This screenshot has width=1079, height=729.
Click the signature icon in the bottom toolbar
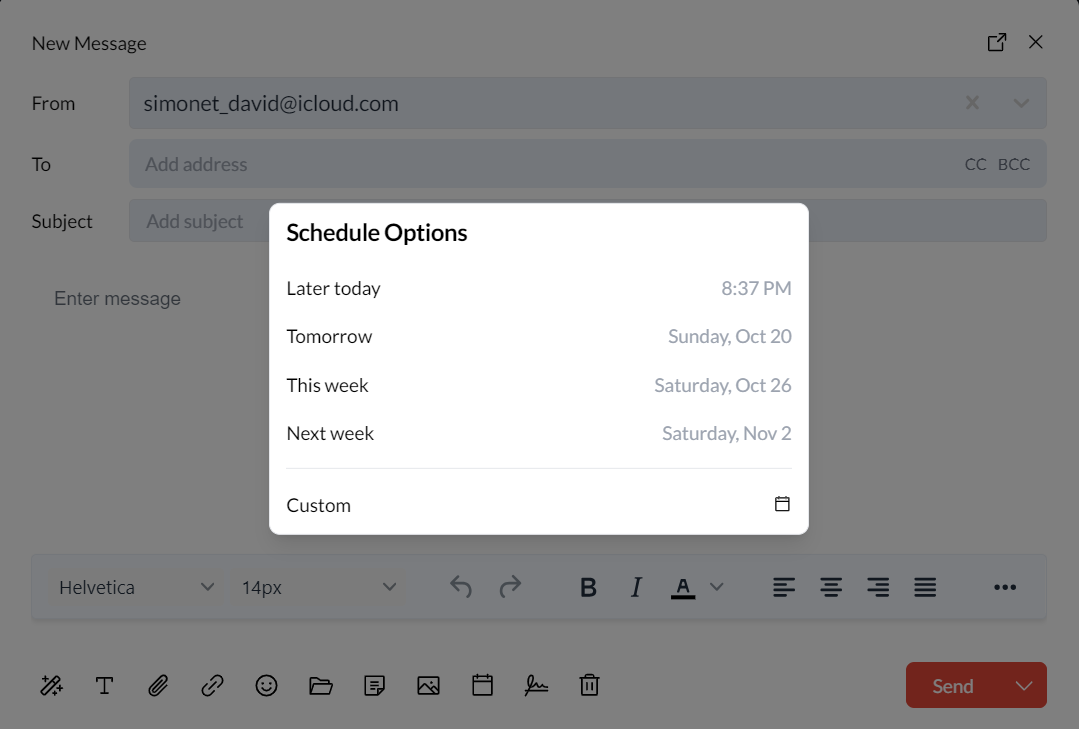(536, 686)
